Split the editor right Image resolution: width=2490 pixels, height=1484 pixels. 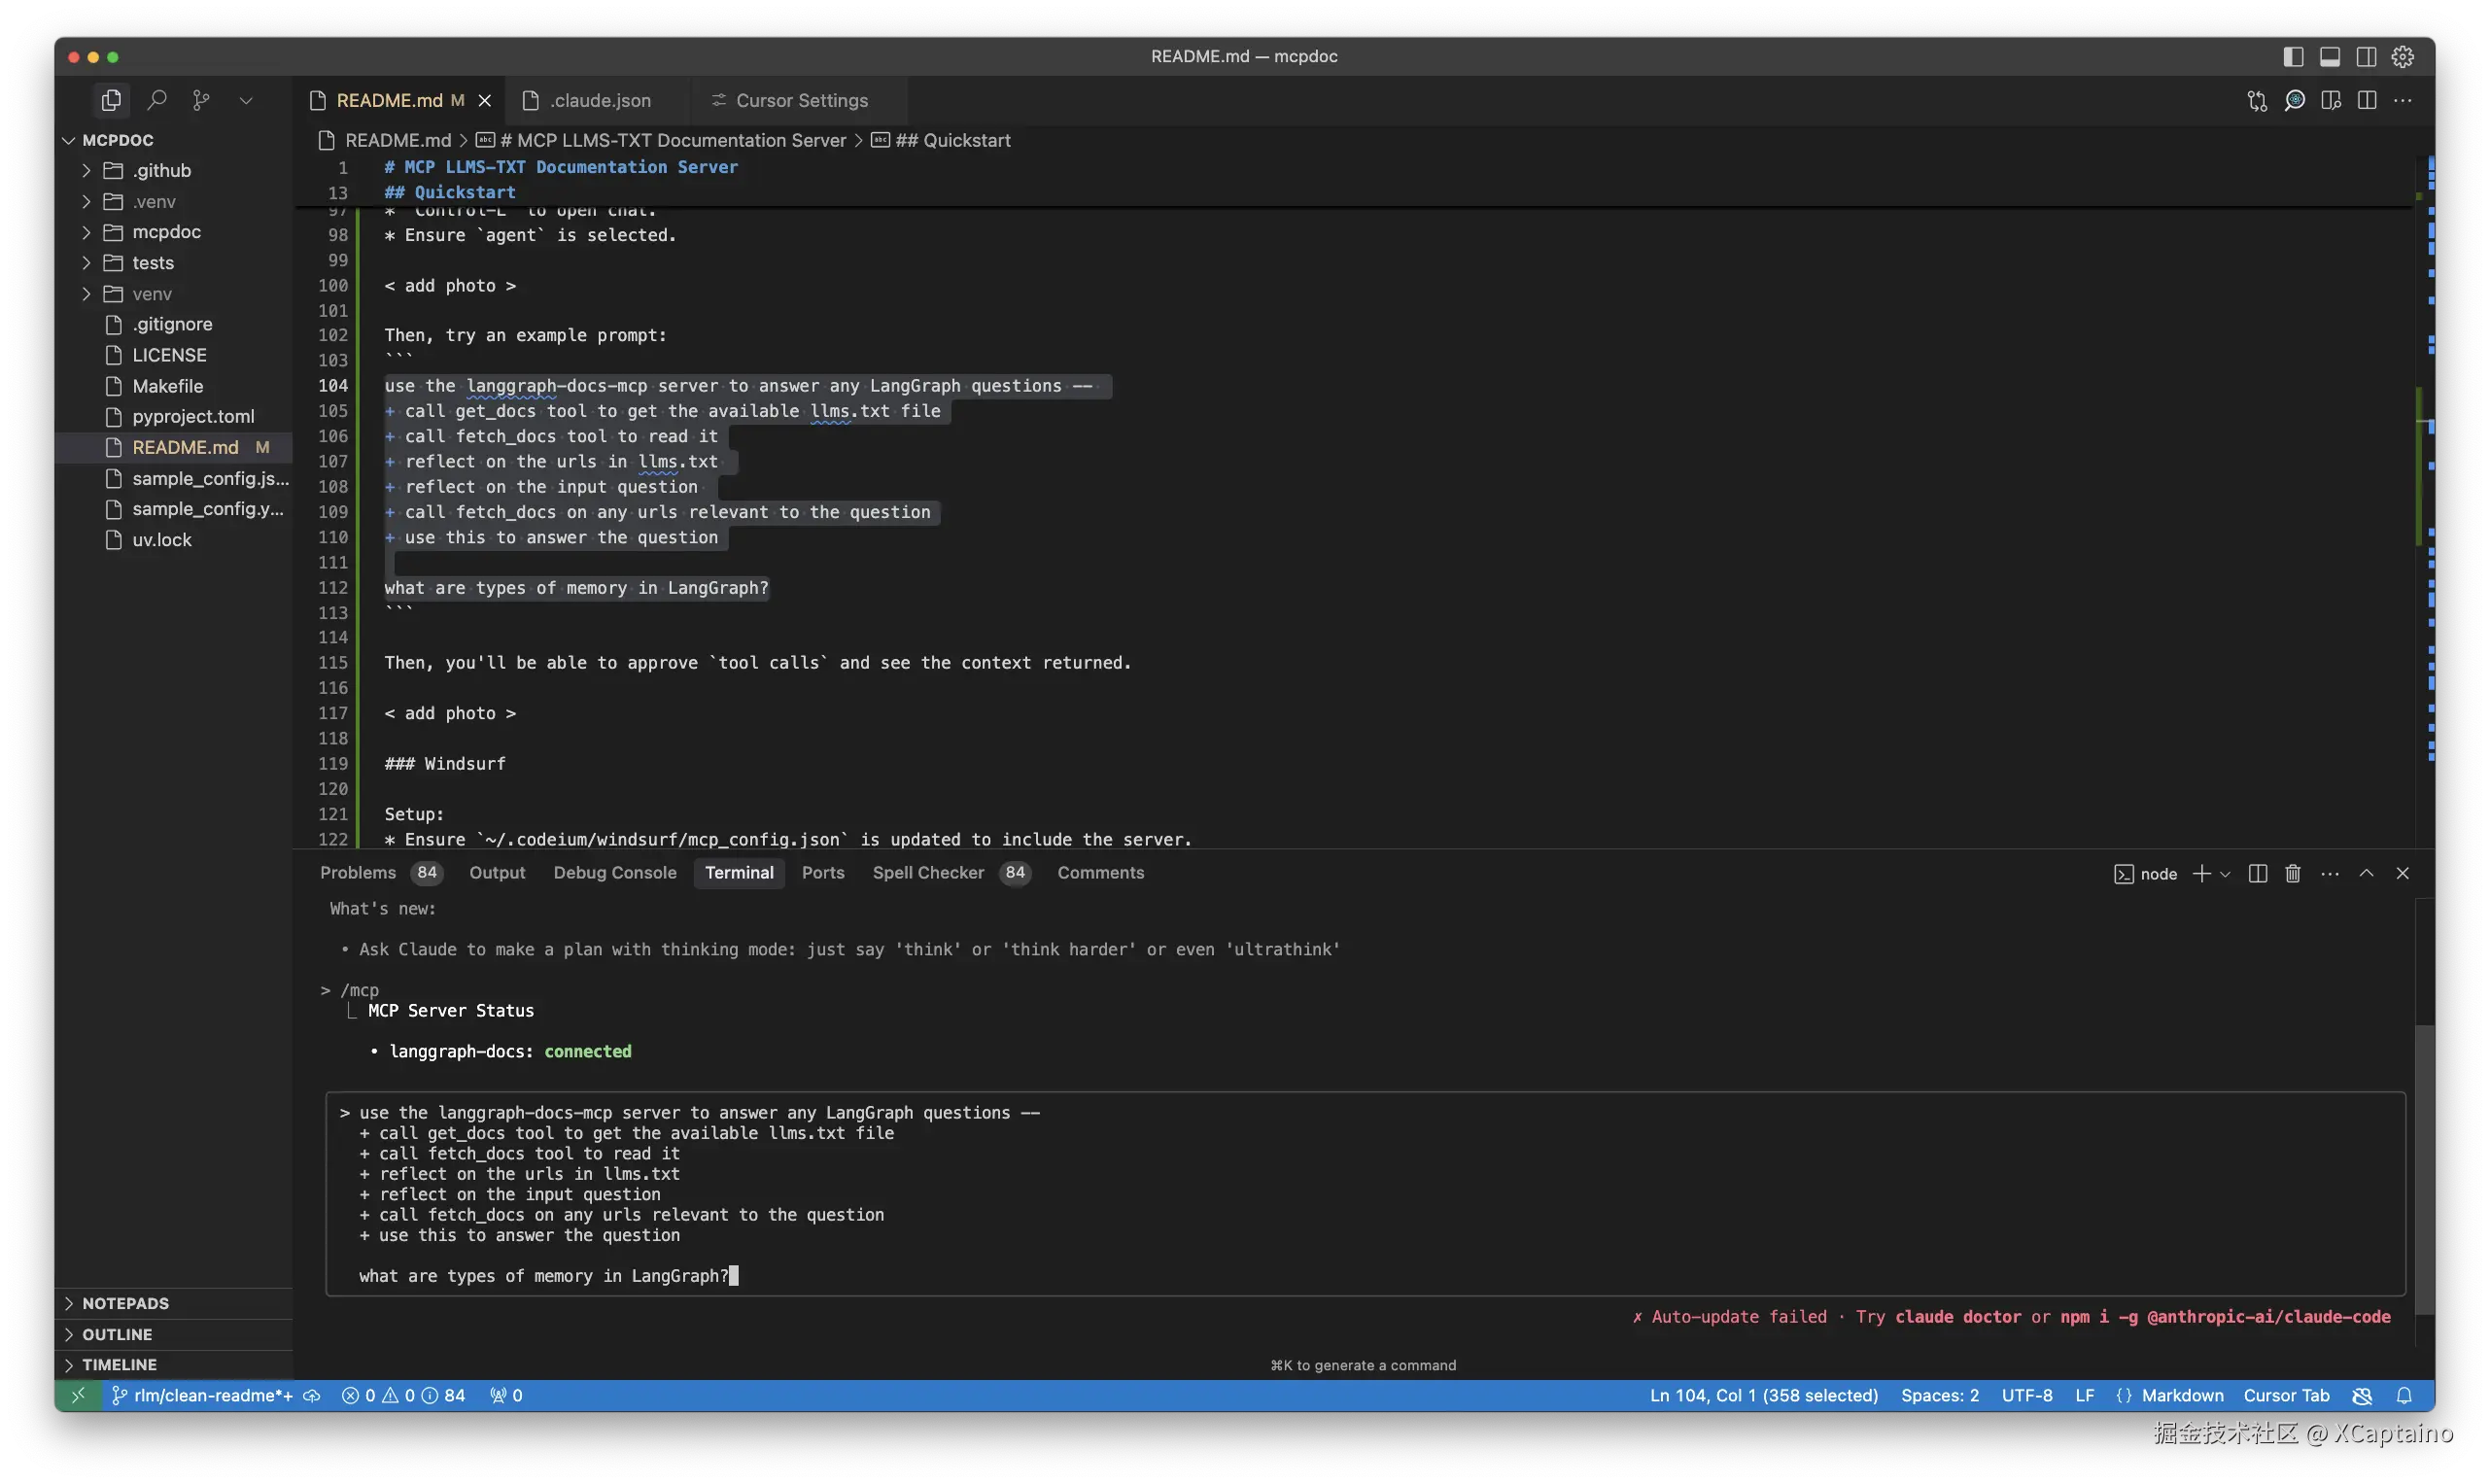2366,100
